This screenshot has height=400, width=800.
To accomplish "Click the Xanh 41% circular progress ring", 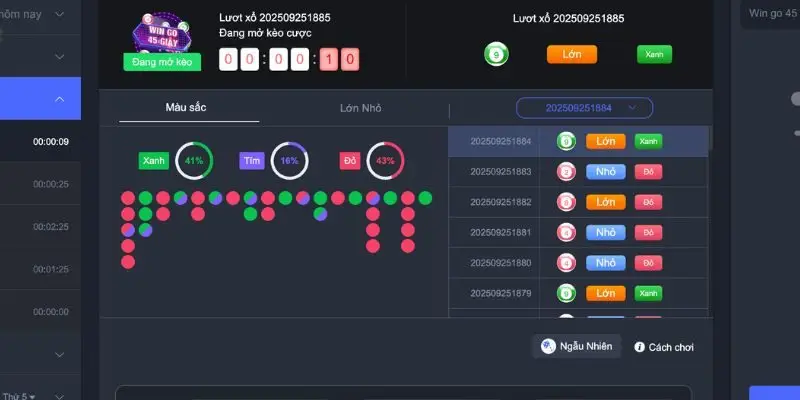I will click(x=193, y=160).
